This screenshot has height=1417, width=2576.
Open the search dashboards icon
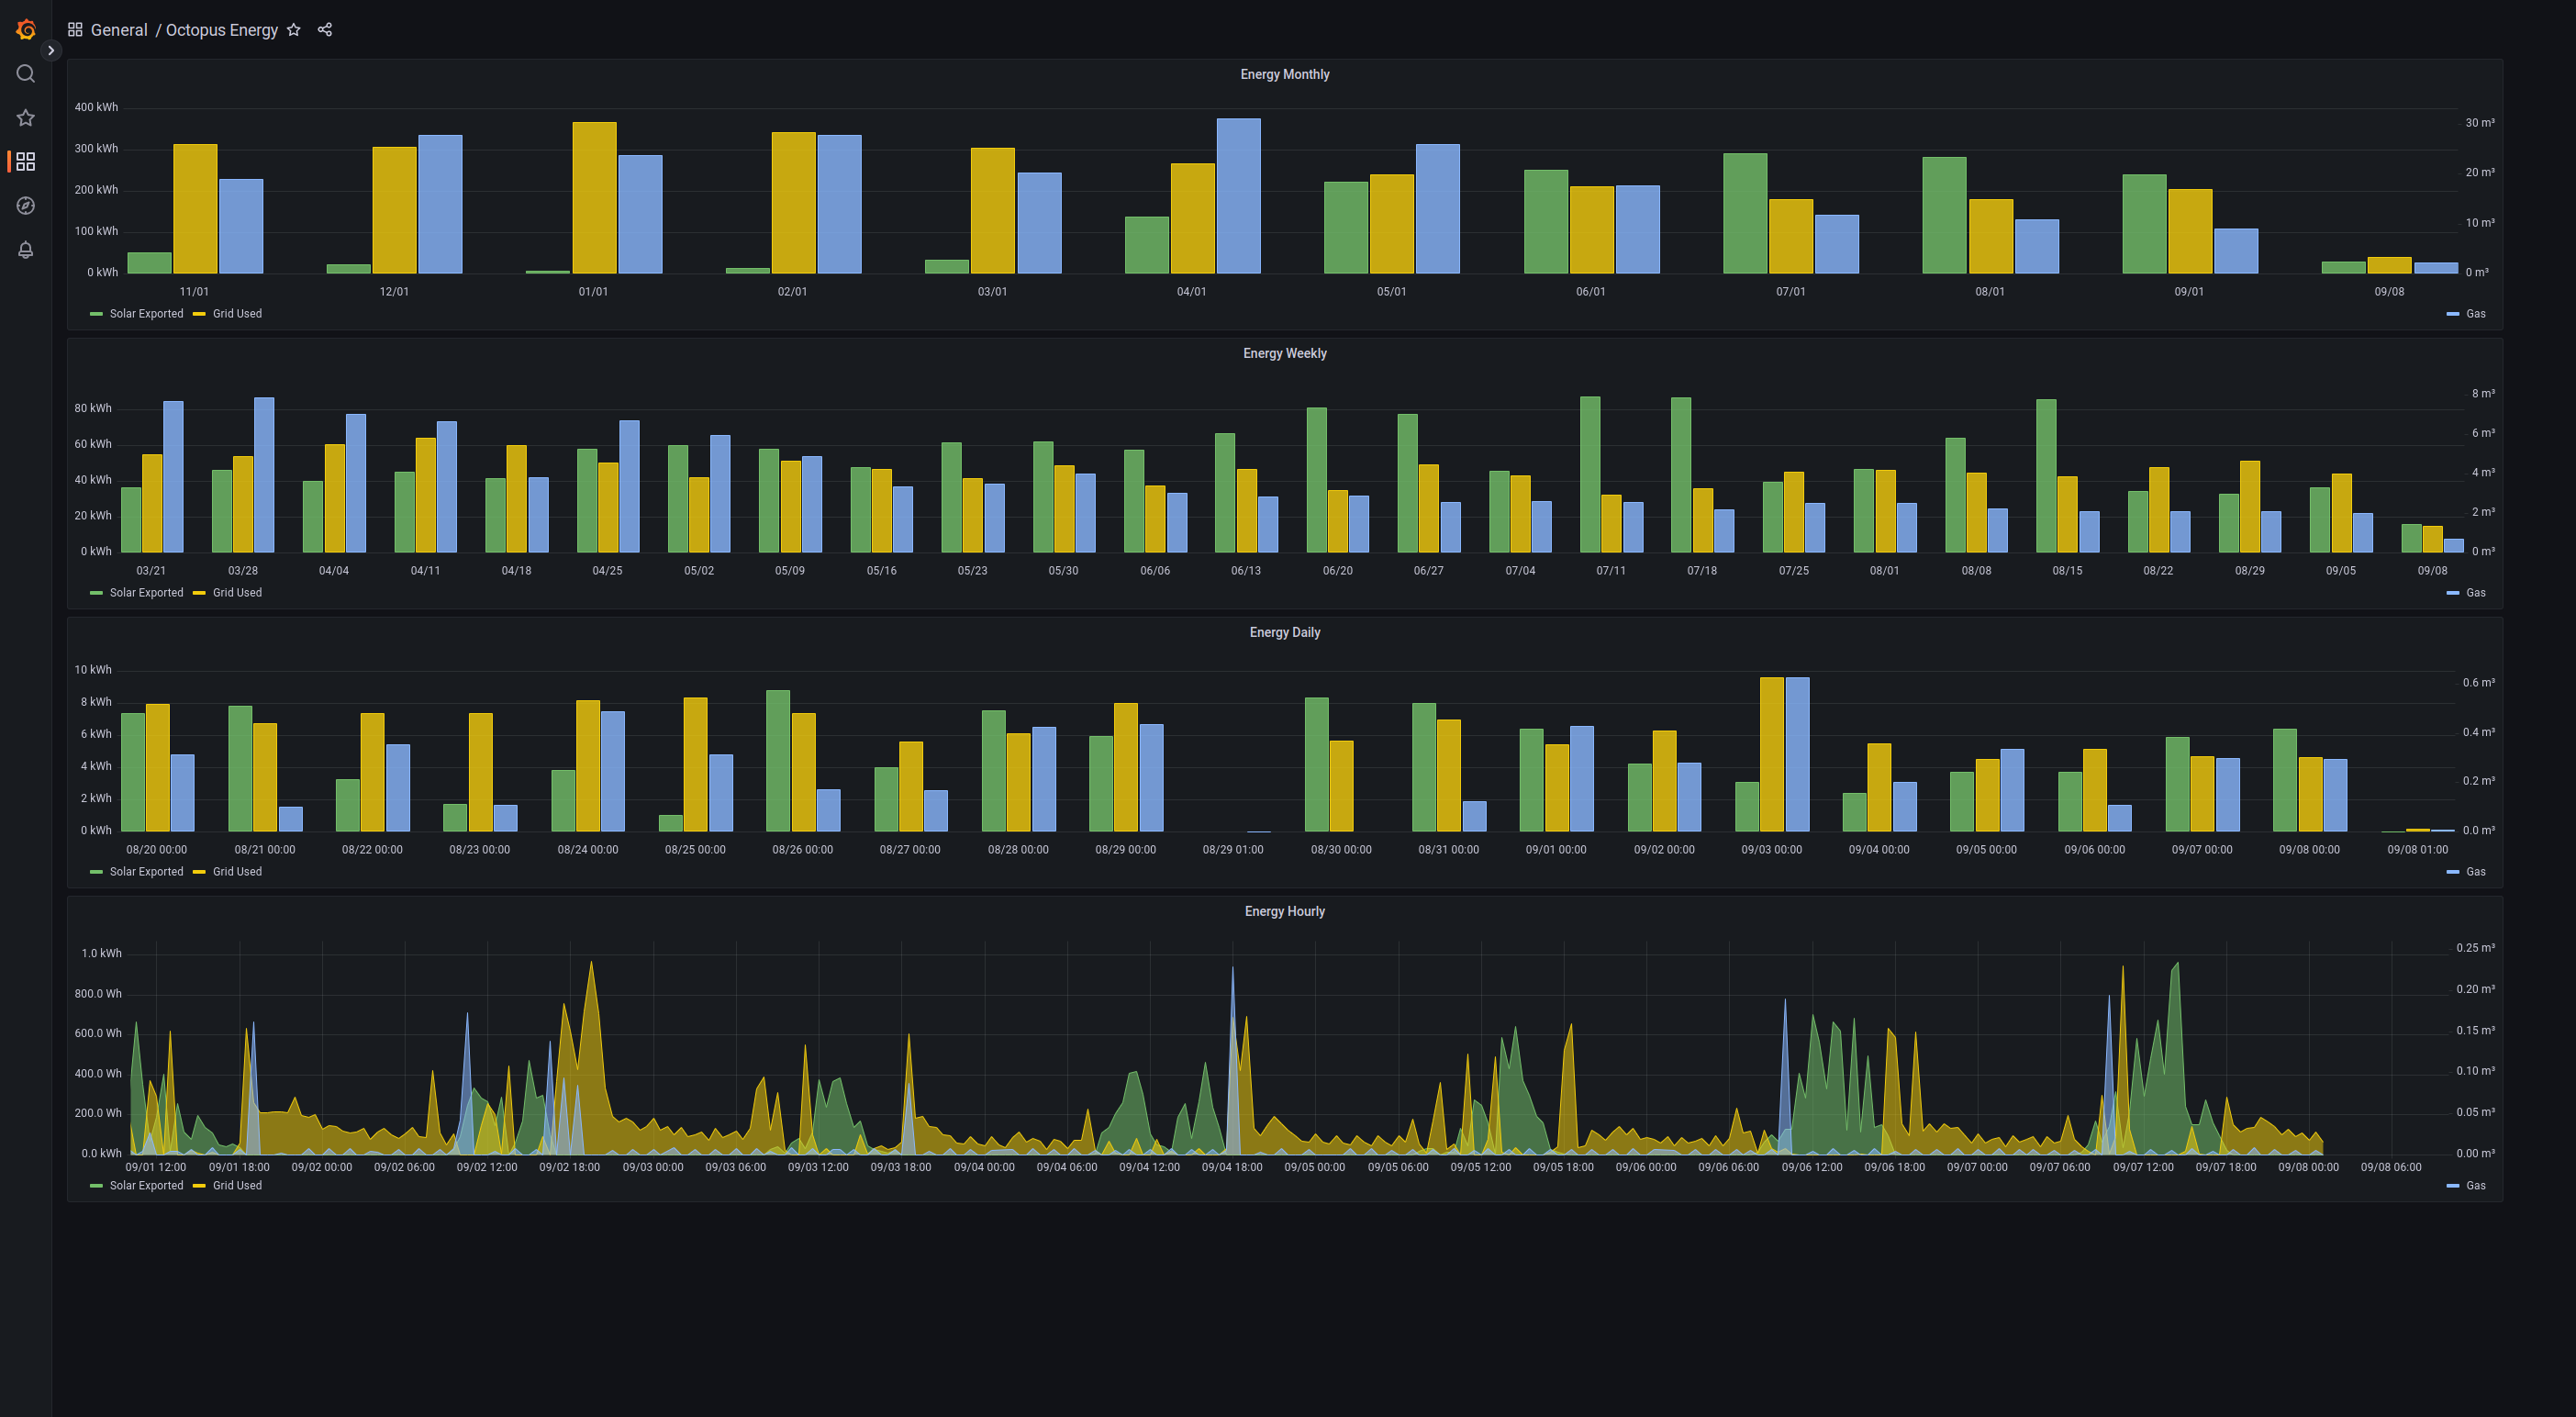click(26, 74)
